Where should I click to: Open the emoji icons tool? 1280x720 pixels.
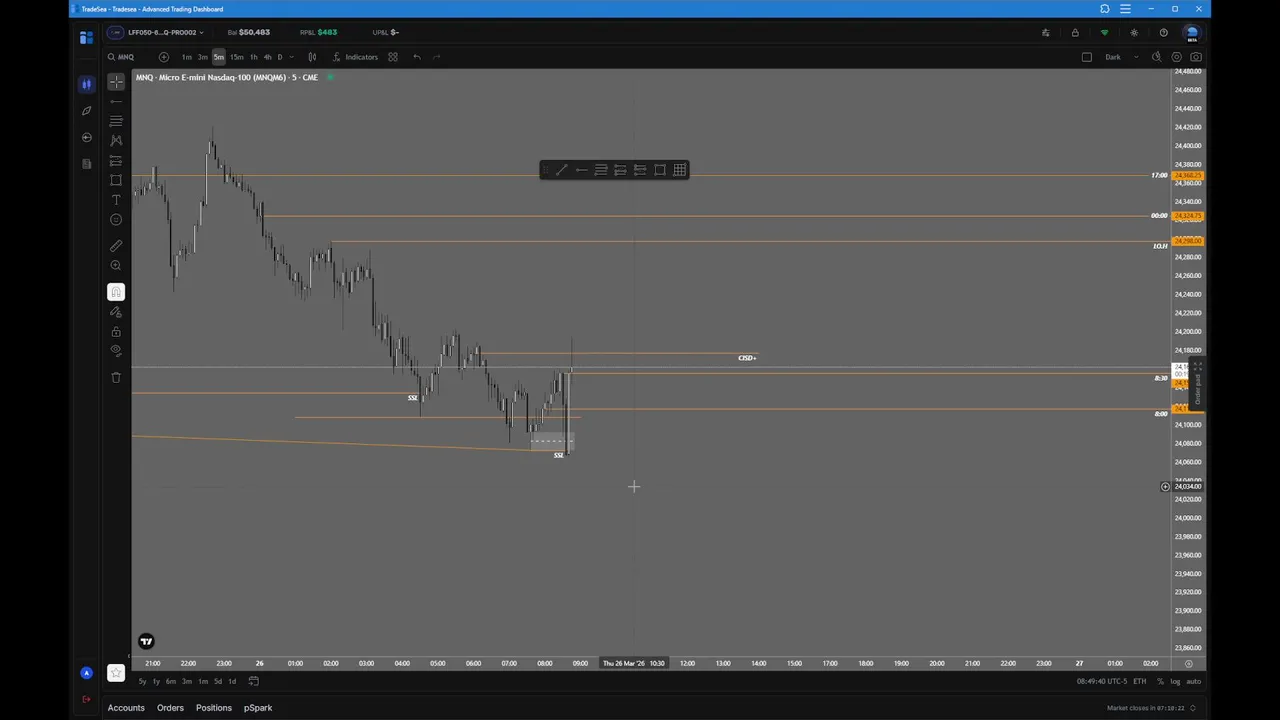coord(116,220)
